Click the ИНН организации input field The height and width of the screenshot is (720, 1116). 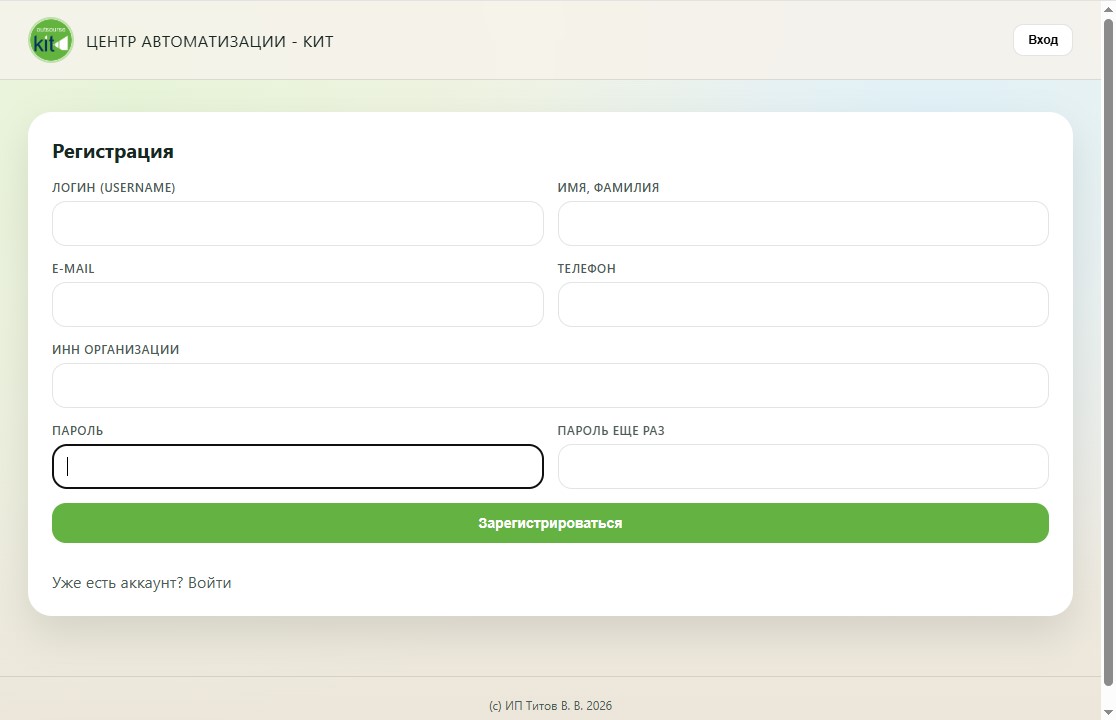tap(550, 385)
